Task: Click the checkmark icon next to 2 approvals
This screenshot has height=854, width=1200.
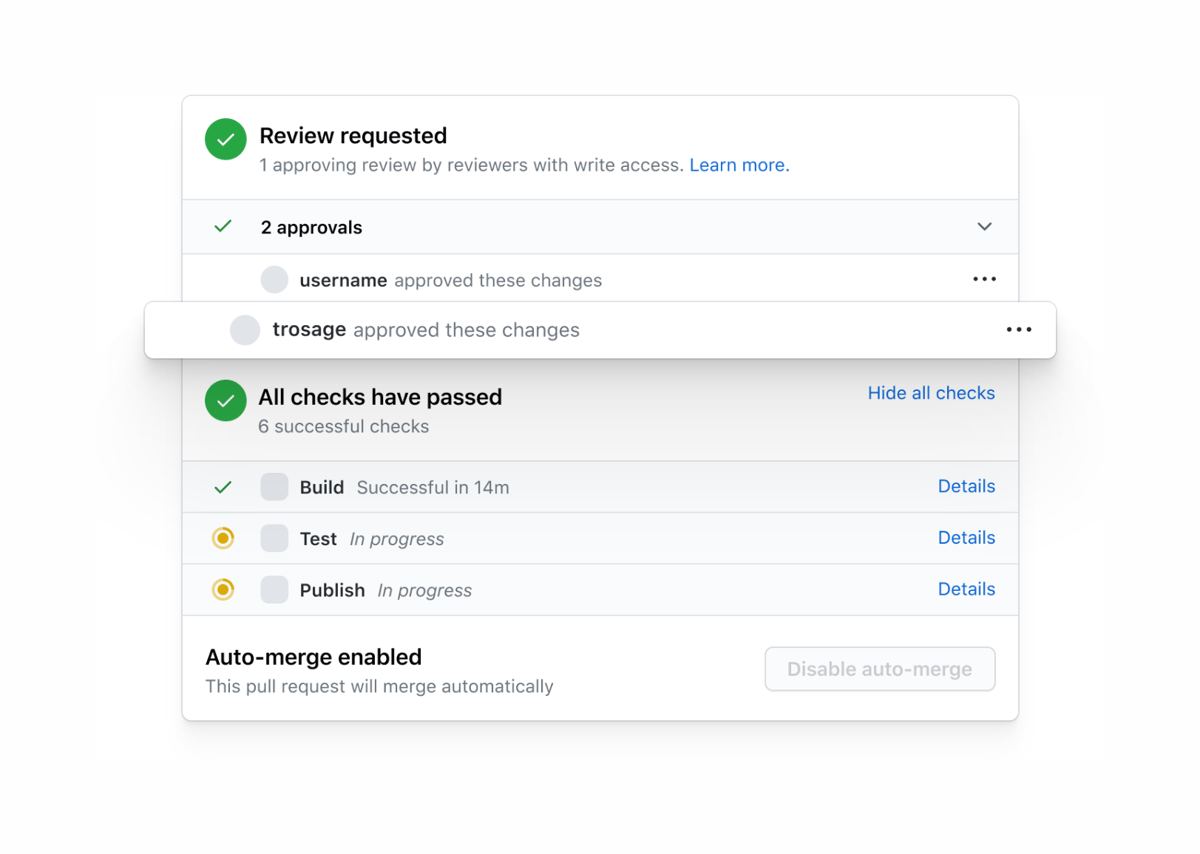Action: pyautogui.click(x=222, y=226)
